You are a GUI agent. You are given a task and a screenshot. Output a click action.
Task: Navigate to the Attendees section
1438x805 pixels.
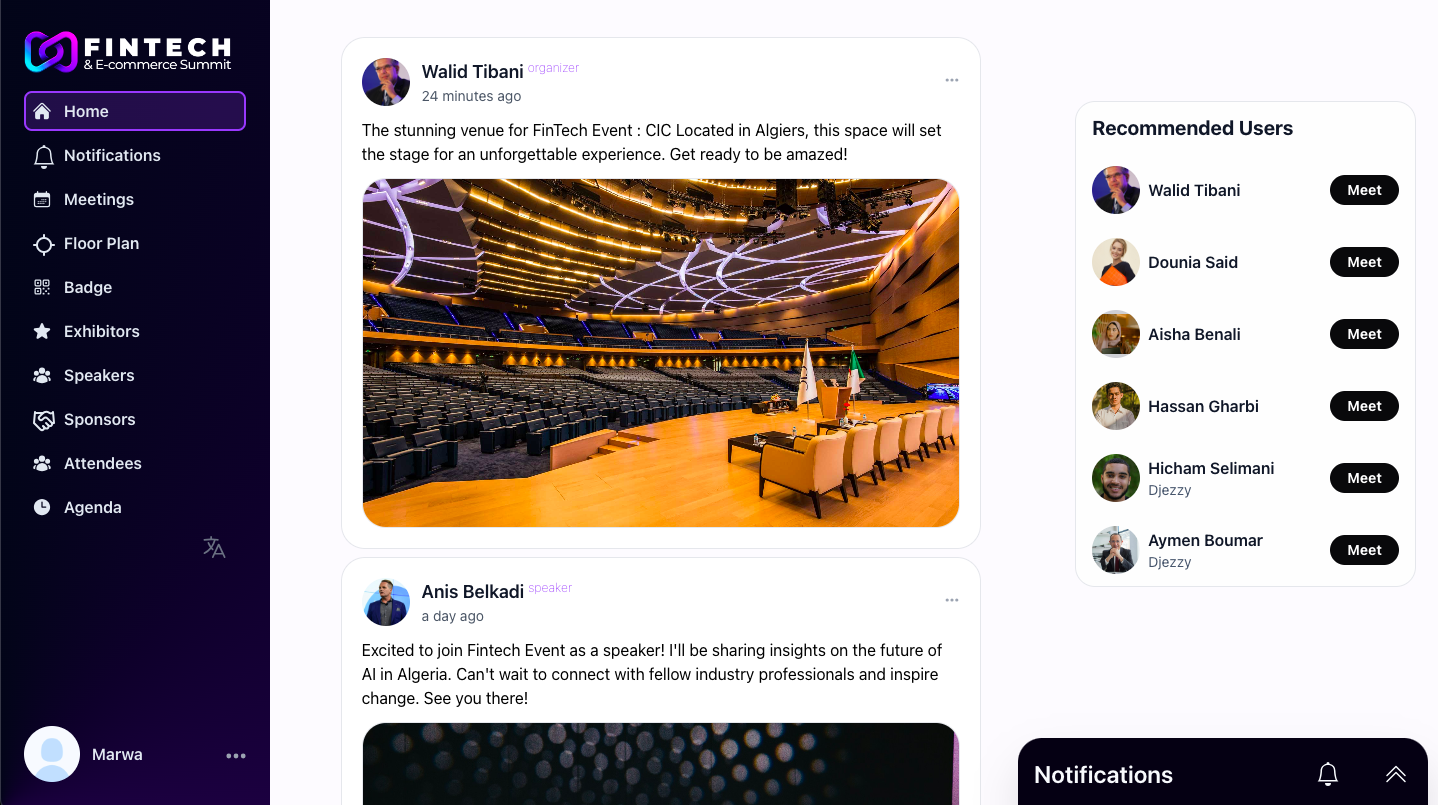tap(102, 463)
